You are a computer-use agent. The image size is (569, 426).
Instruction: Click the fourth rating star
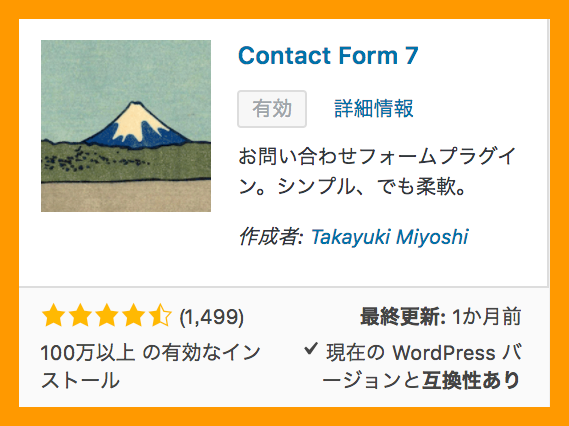pyautogui.click(x=134, y=316)
